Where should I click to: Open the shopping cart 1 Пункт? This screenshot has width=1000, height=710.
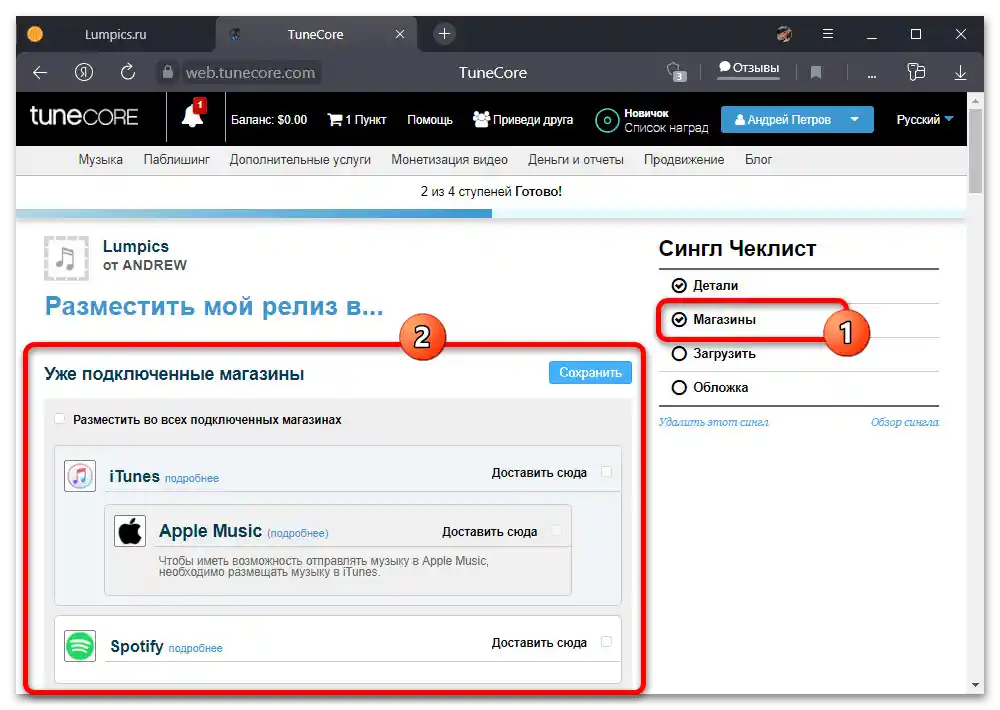point(357,119)
